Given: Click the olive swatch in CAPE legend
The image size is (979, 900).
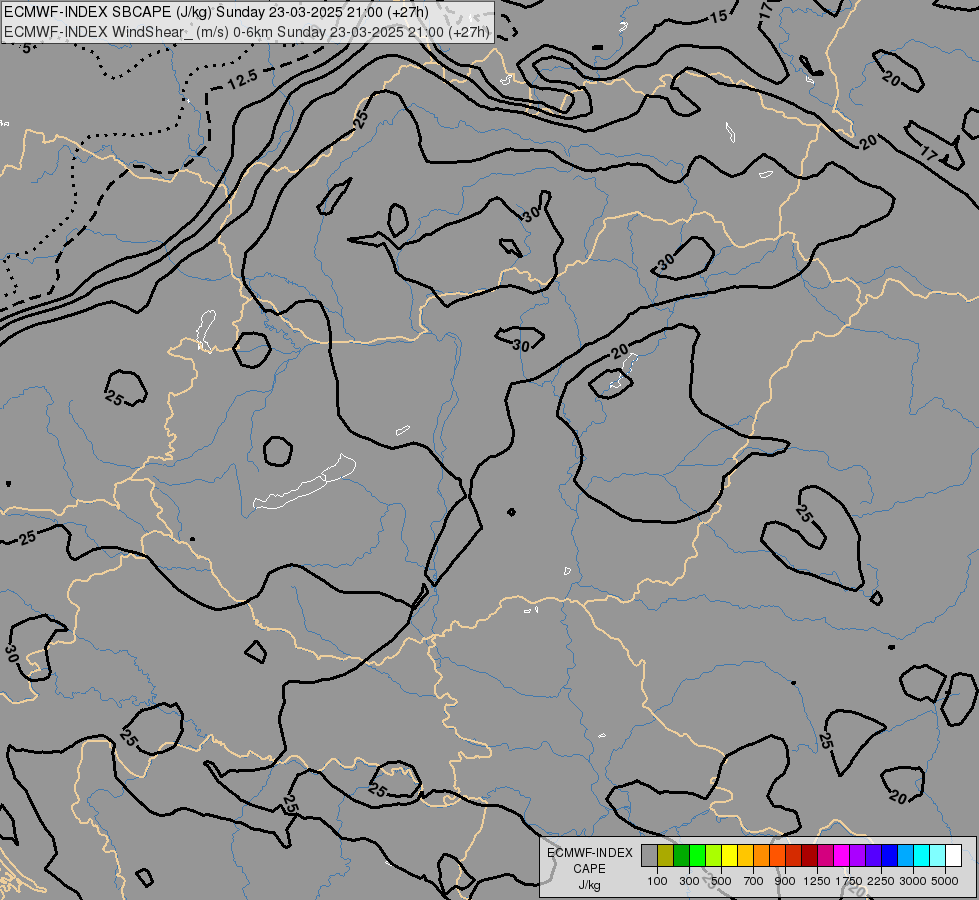Looking at the screenshot, I should coord(666,855).
